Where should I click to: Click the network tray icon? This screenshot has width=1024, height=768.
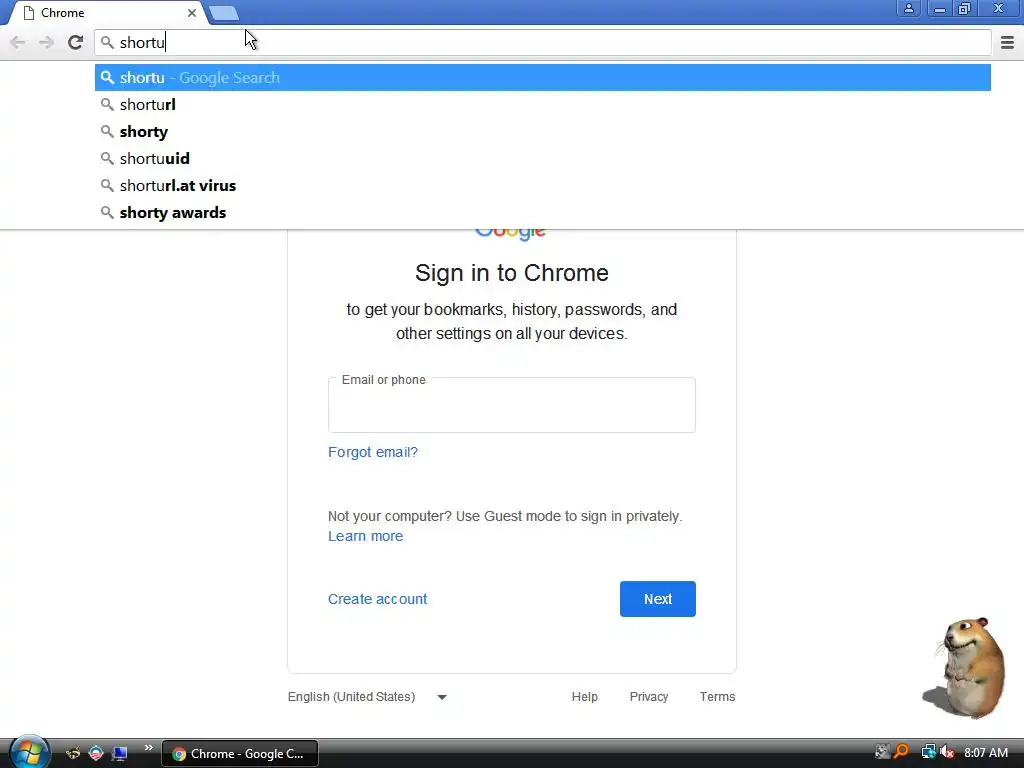tap(928, 752)
